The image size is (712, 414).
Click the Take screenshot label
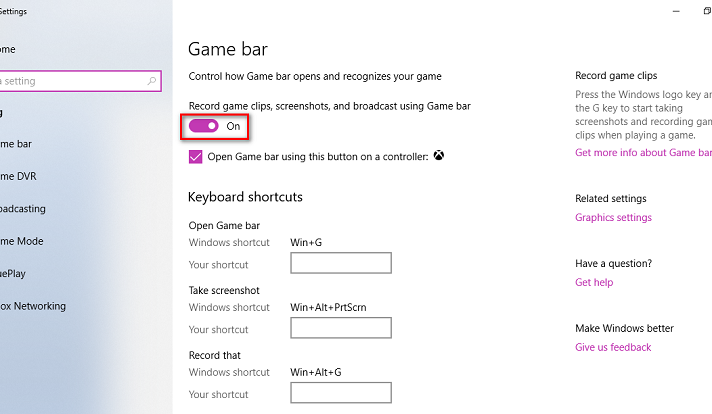(x=224, y=291)
